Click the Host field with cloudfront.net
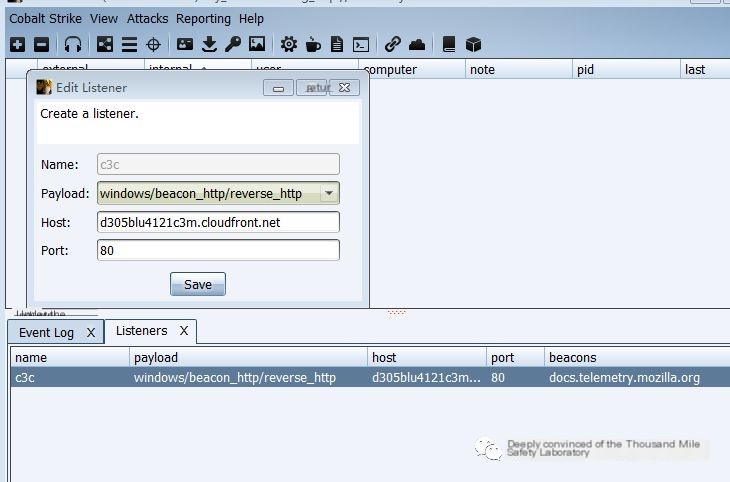The image size is (730, 482). point(218,222)
